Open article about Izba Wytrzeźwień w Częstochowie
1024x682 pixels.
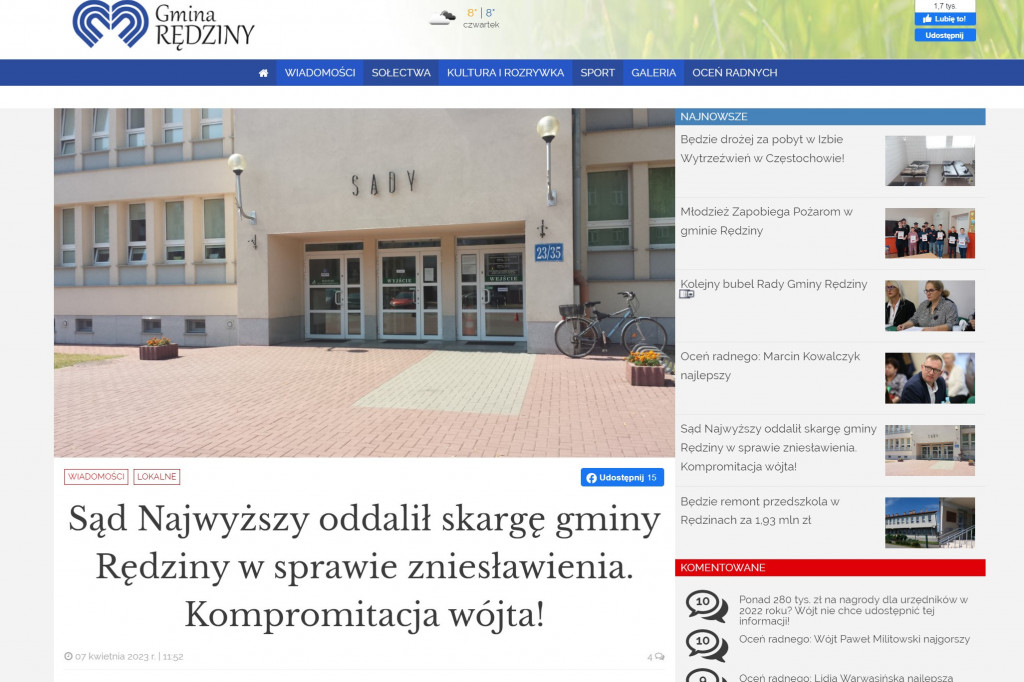point(762,149)
